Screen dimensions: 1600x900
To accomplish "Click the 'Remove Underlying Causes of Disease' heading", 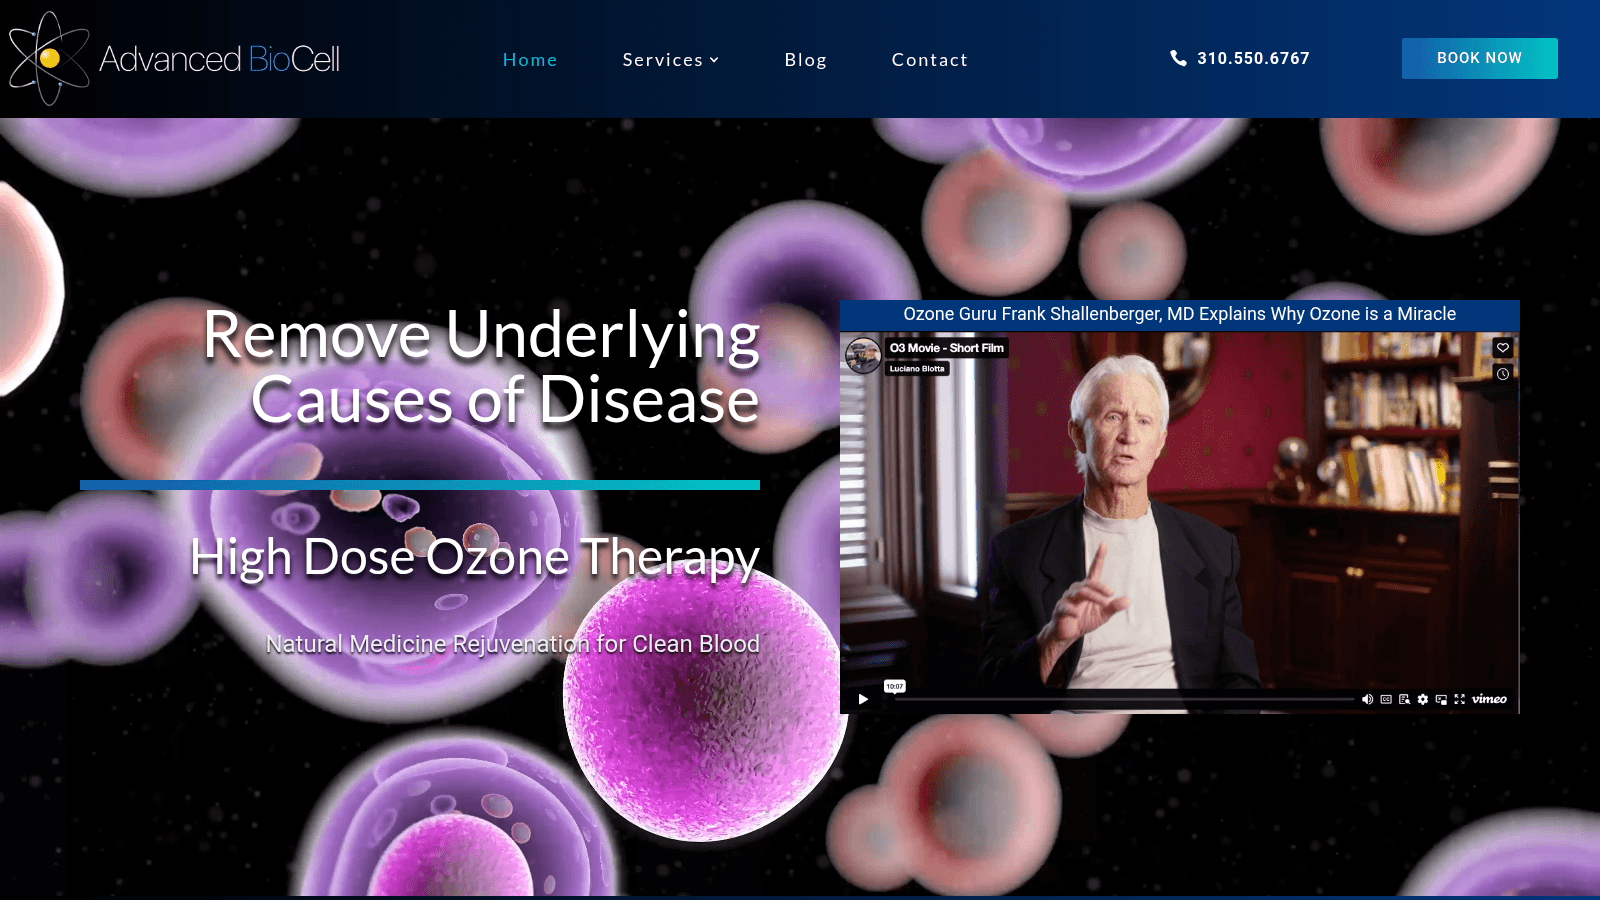I will click(x=481, y=367).
